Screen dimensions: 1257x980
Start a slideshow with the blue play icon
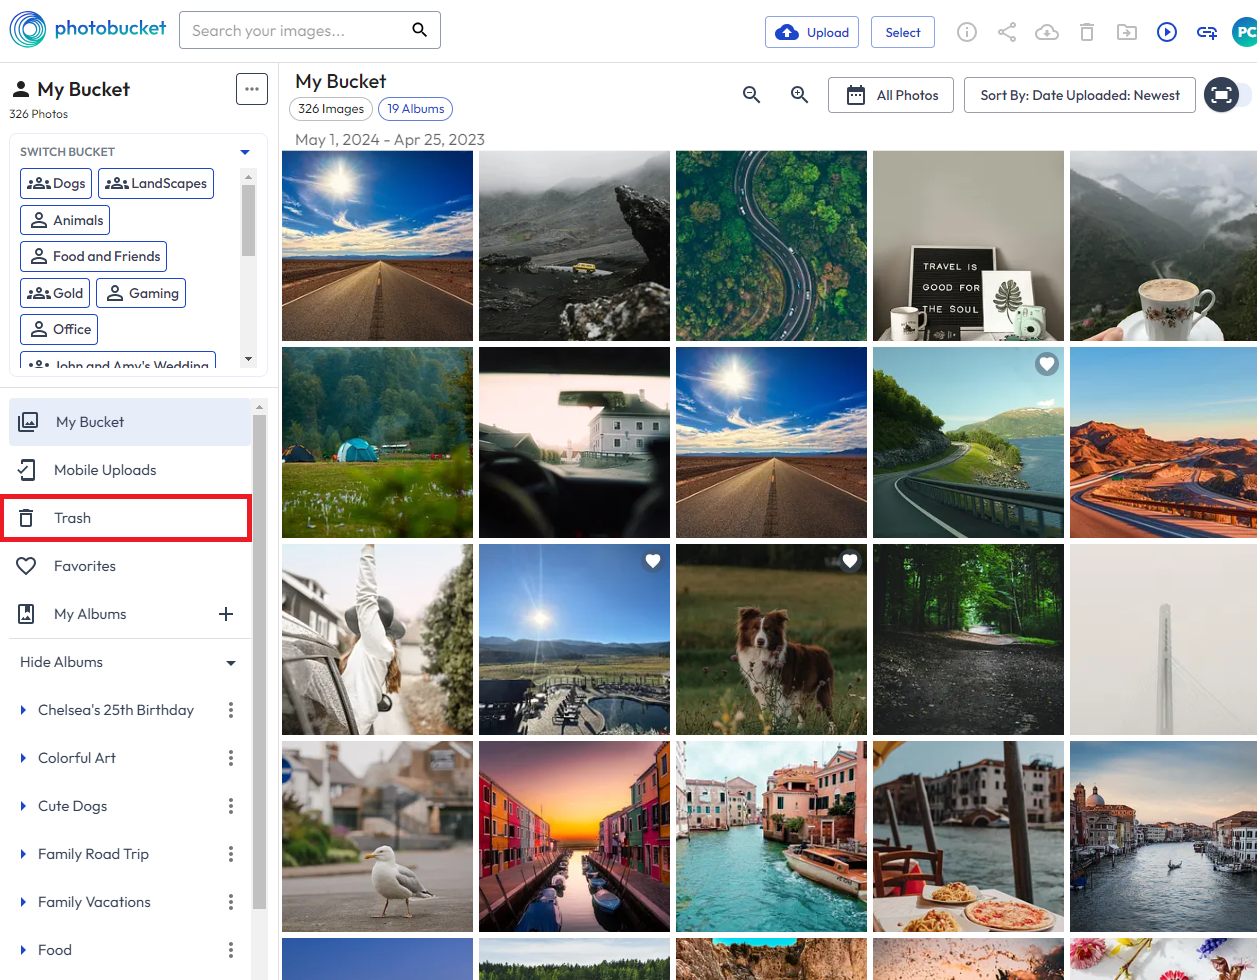click(x=1167, y=32)
